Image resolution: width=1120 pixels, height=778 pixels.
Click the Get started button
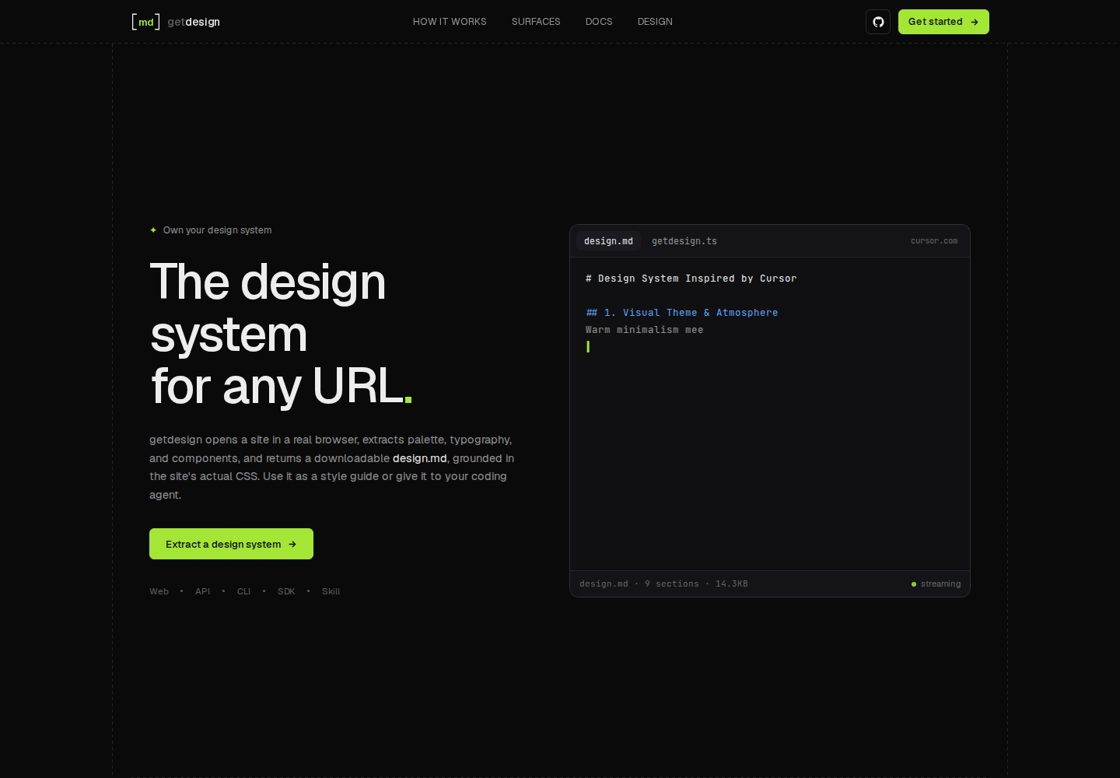coord(944,21)
